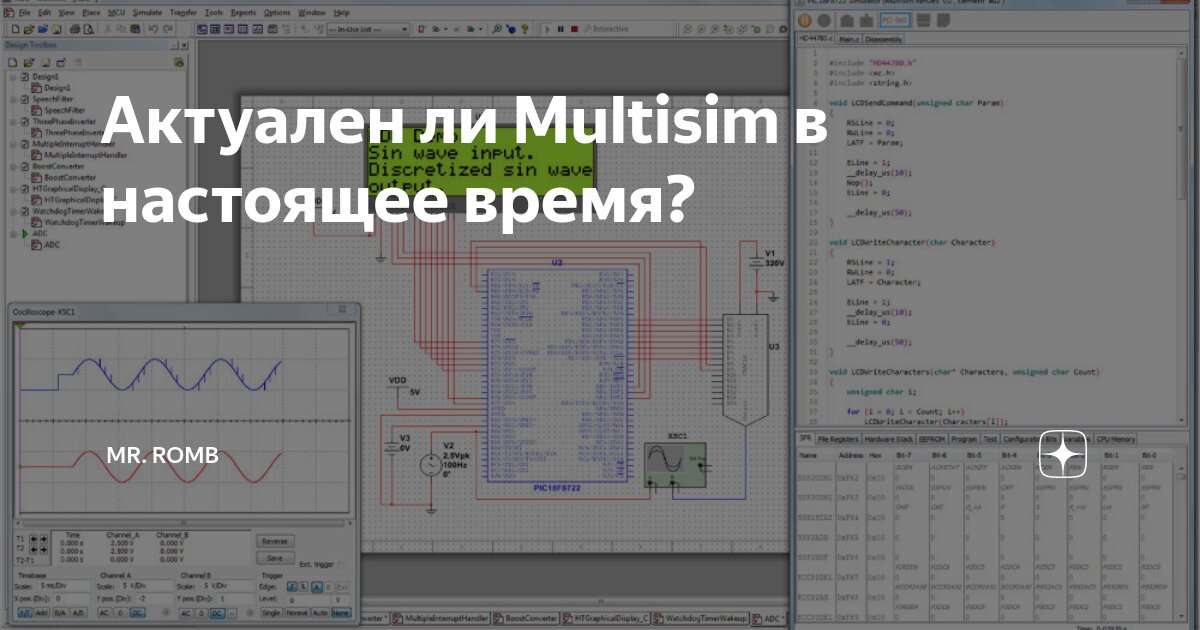1200x630 pixels.
Task: Select the Run simulation icon
Action: tap(548, 28)
